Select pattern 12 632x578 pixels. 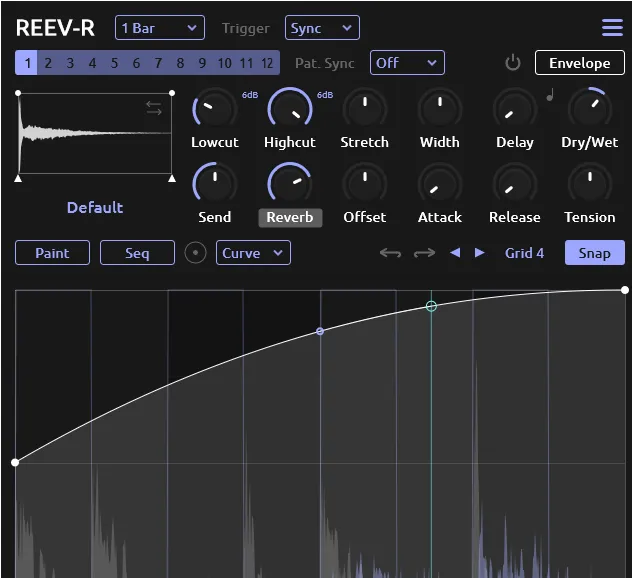(x=268, y=63)
